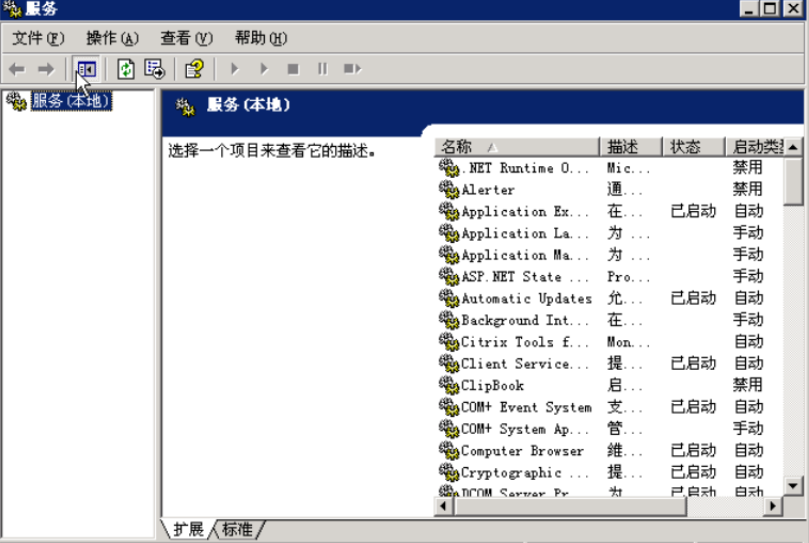Click the gear icon of ASP.NET State service
809x543 pixels.
pyautogui.click(x=449, y=276)
